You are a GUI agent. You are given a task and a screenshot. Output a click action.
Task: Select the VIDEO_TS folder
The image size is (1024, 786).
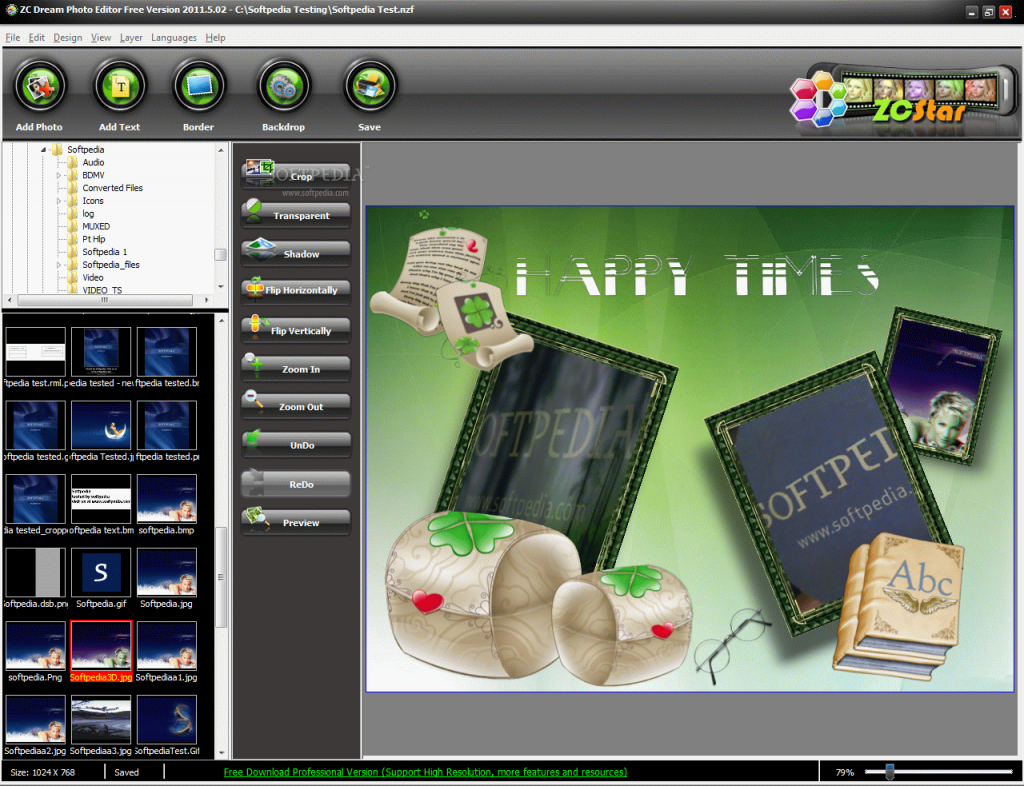pos(102,290)
